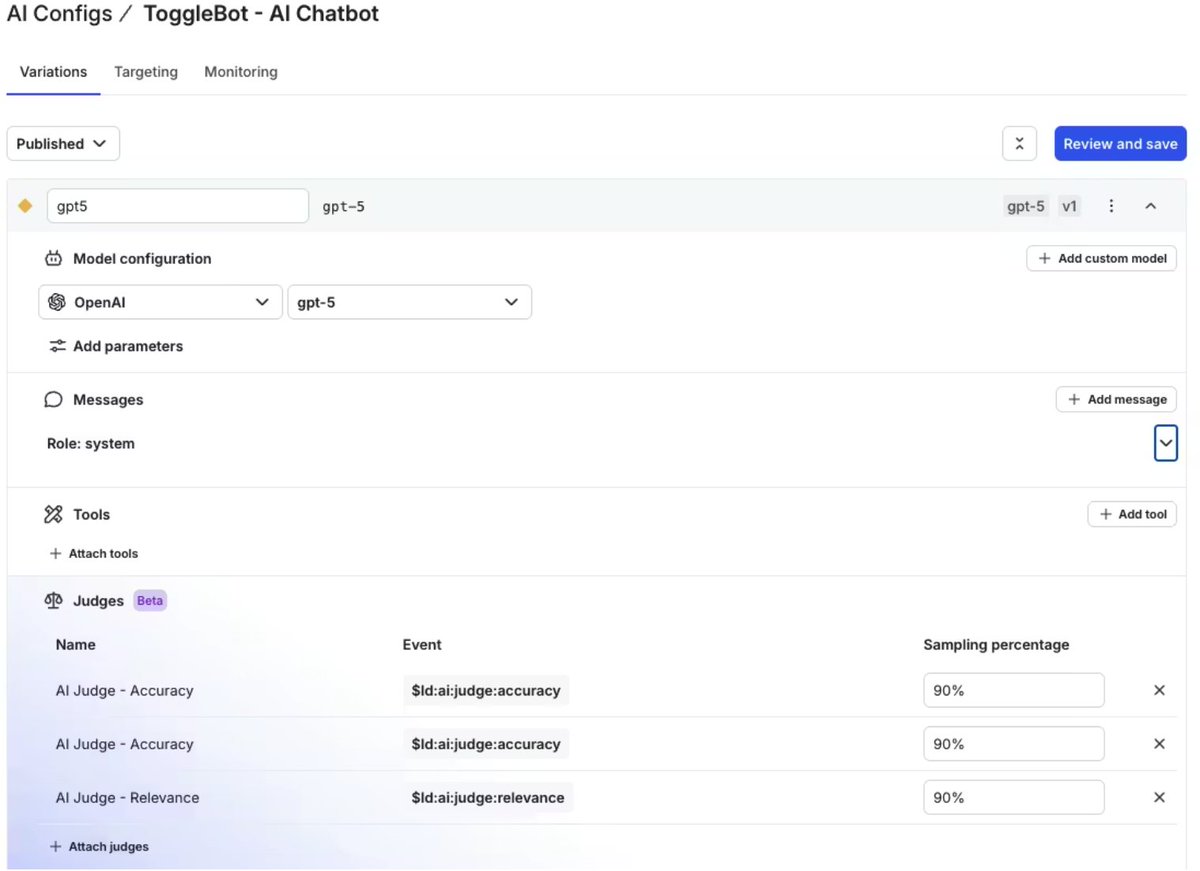
Task: Click the Sampling percentage column header
Action: 996,645
